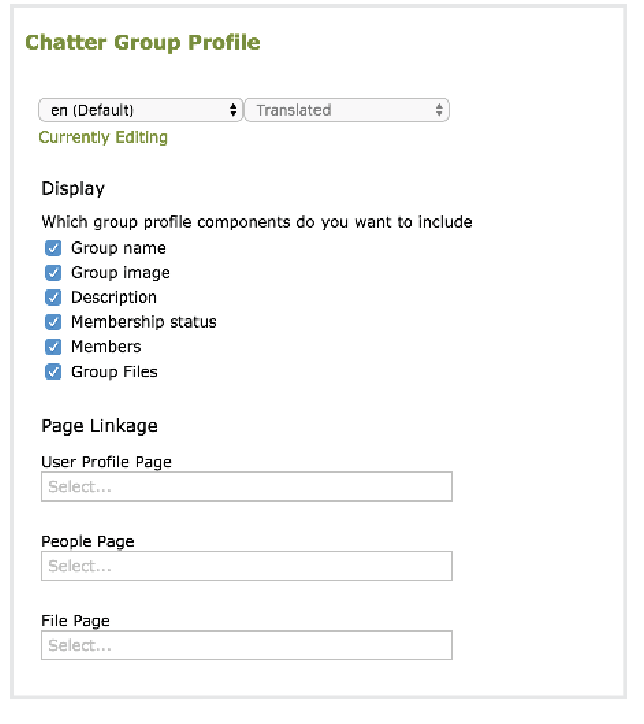Open the User Profile Page select field

point(246,487)
